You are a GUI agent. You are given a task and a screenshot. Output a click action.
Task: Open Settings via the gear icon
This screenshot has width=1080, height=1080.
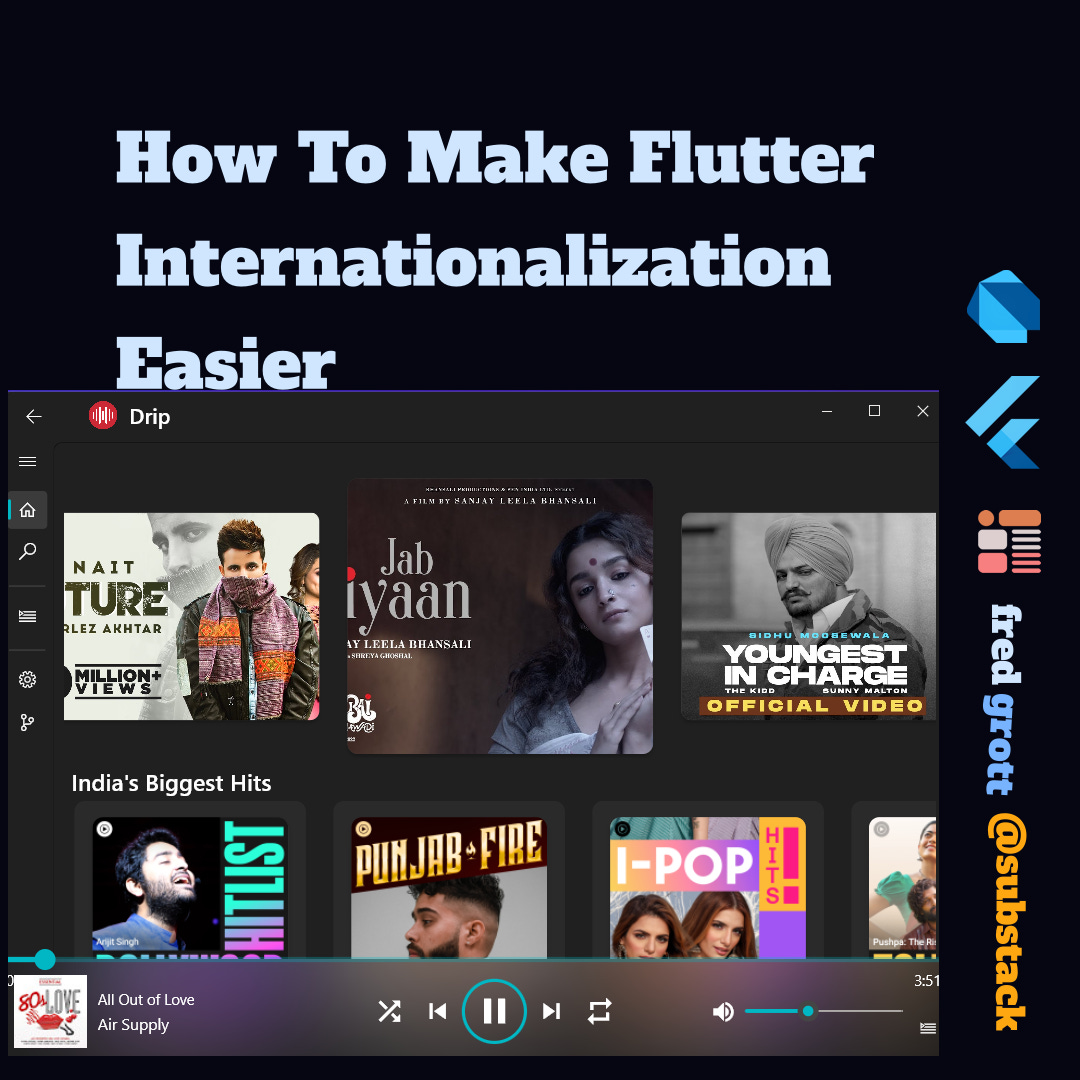27,679
